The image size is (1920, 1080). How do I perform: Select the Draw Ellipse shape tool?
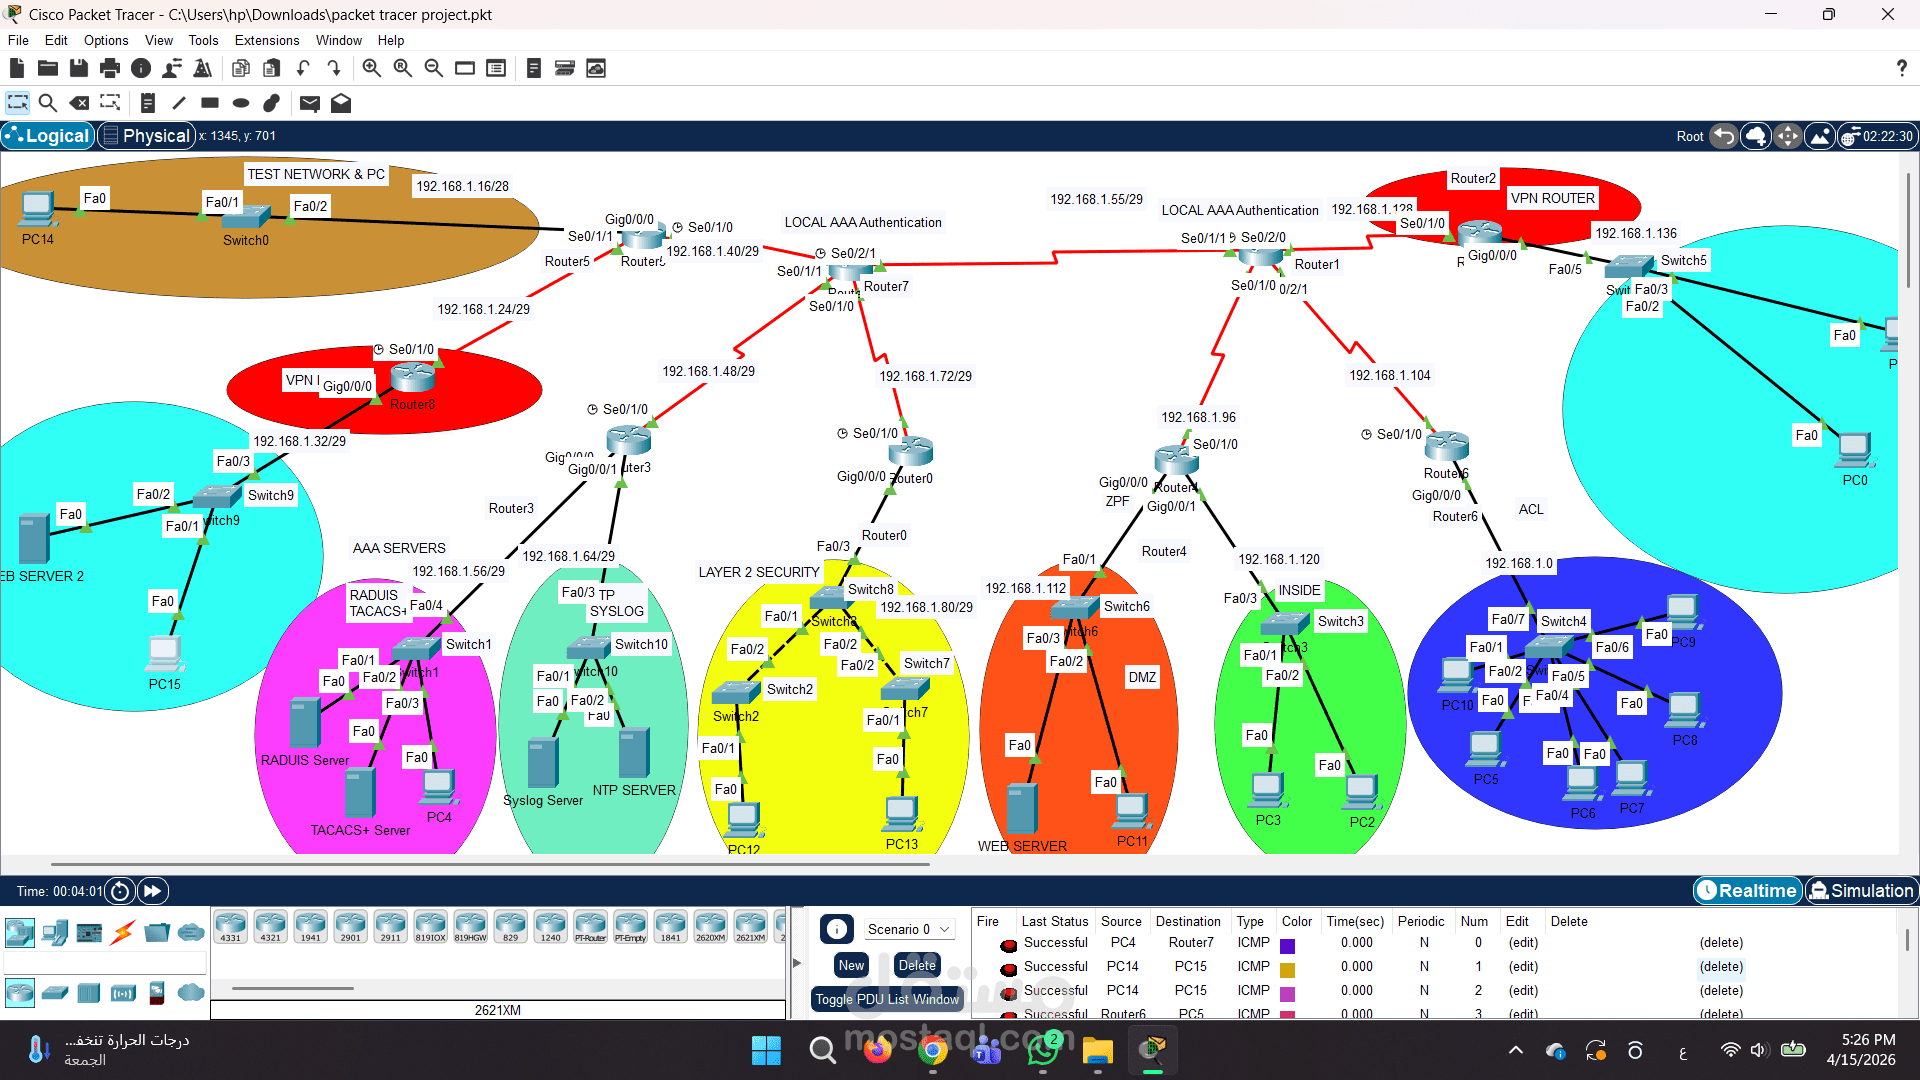pyautogui.click(x=240, y=103)
